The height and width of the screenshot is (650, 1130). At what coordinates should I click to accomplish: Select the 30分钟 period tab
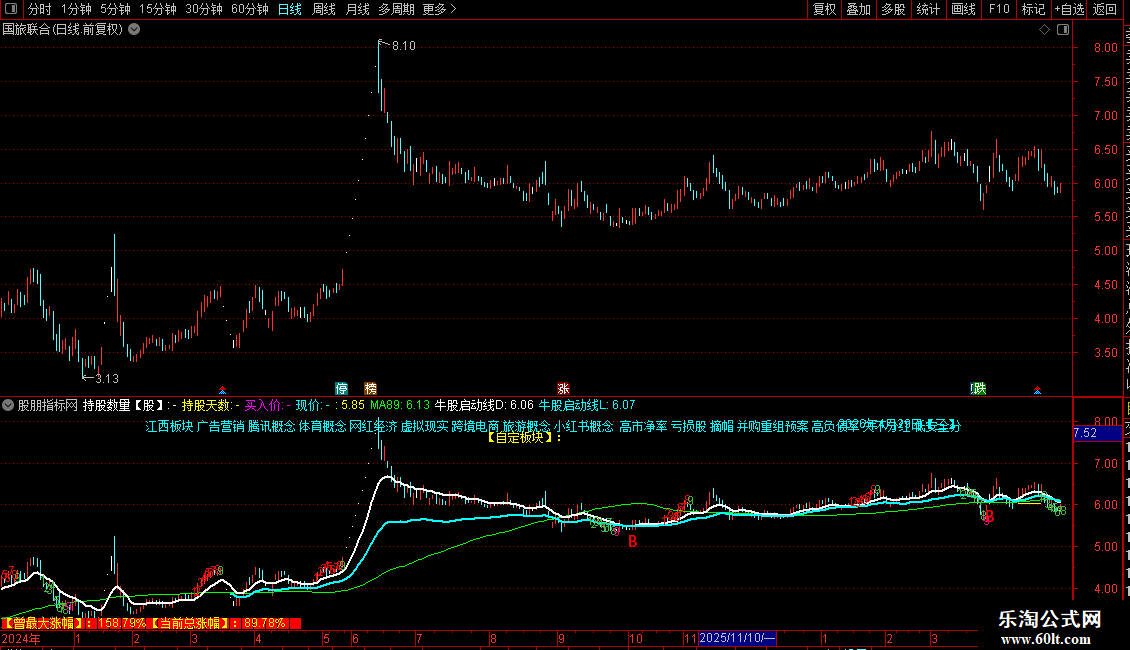204,9
